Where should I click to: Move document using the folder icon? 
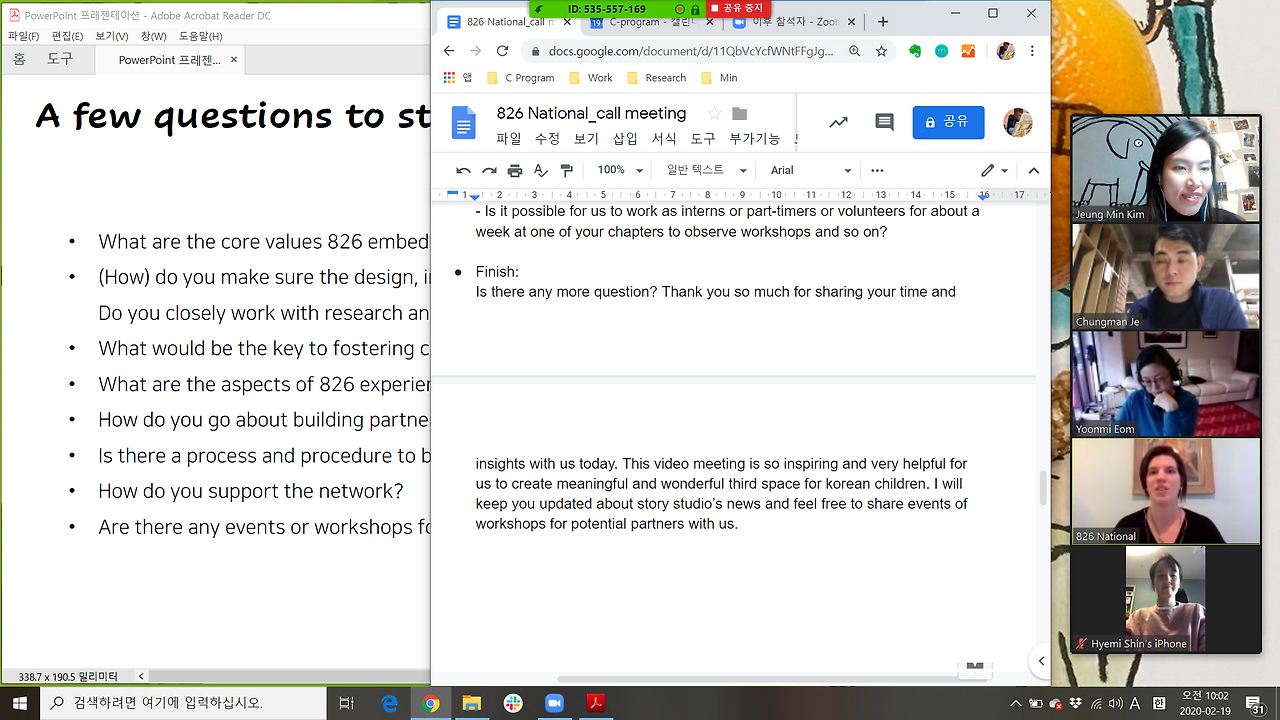(740, 113)
